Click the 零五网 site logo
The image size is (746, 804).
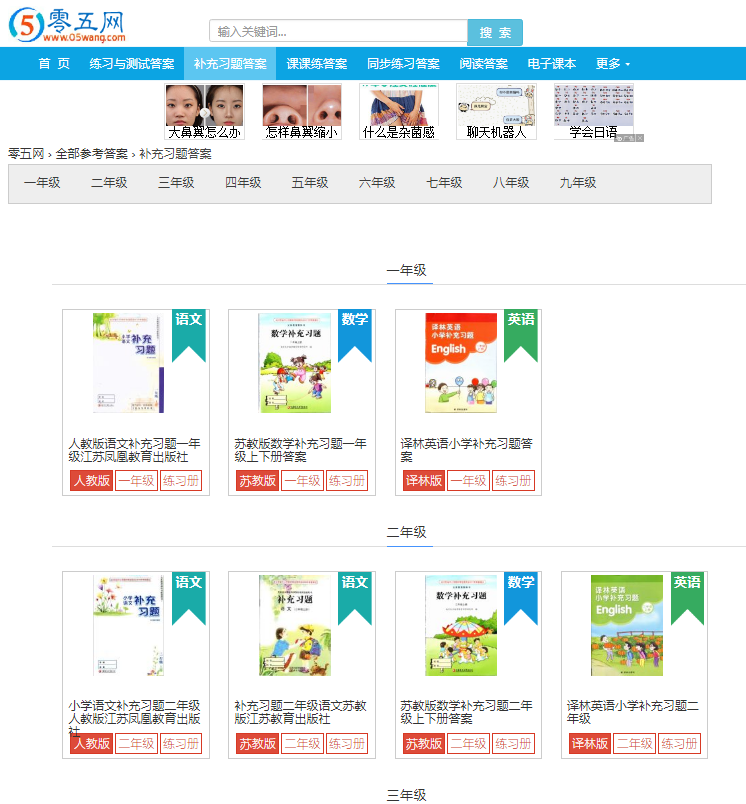67,25
